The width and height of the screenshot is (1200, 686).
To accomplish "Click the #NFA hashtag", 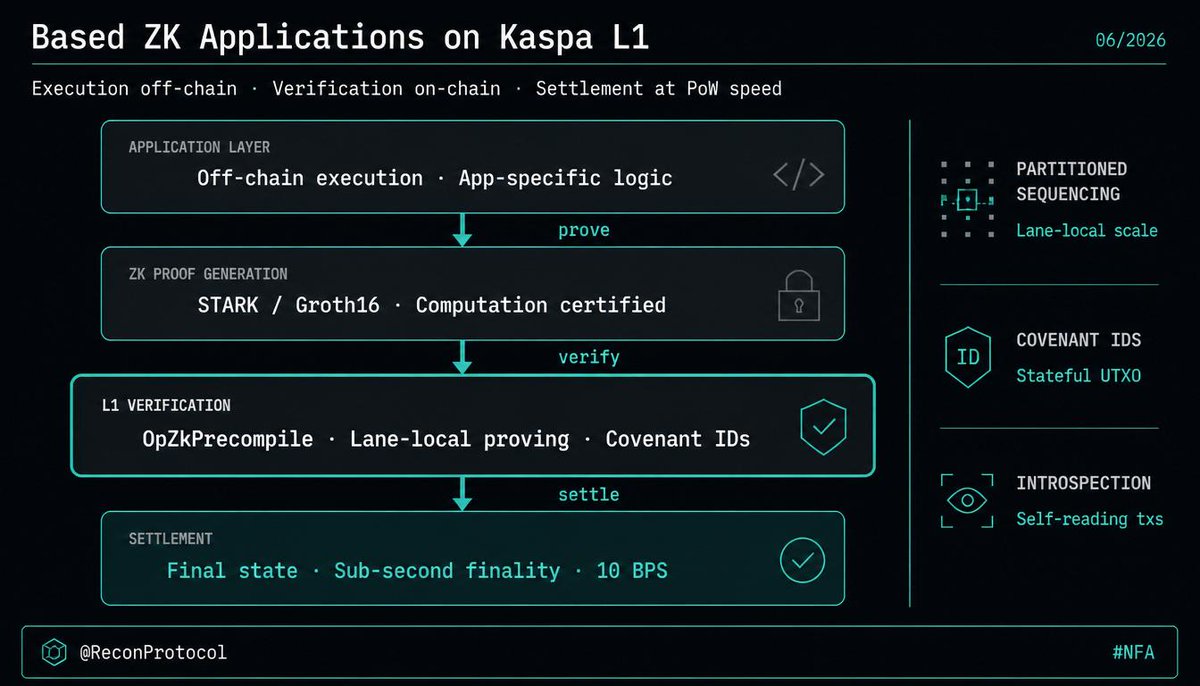I will coord(1133,653).
